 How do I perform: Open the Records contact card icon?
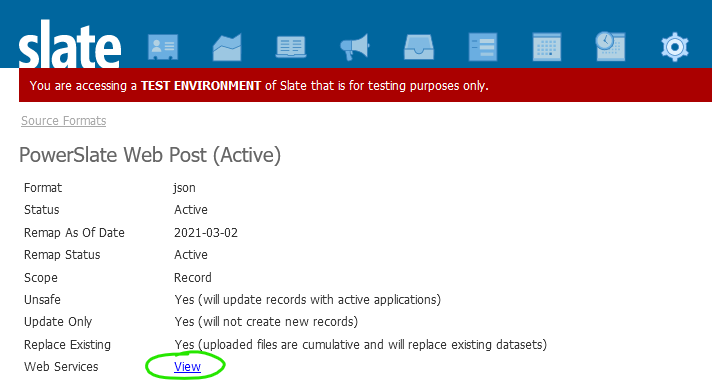point(163,47)
